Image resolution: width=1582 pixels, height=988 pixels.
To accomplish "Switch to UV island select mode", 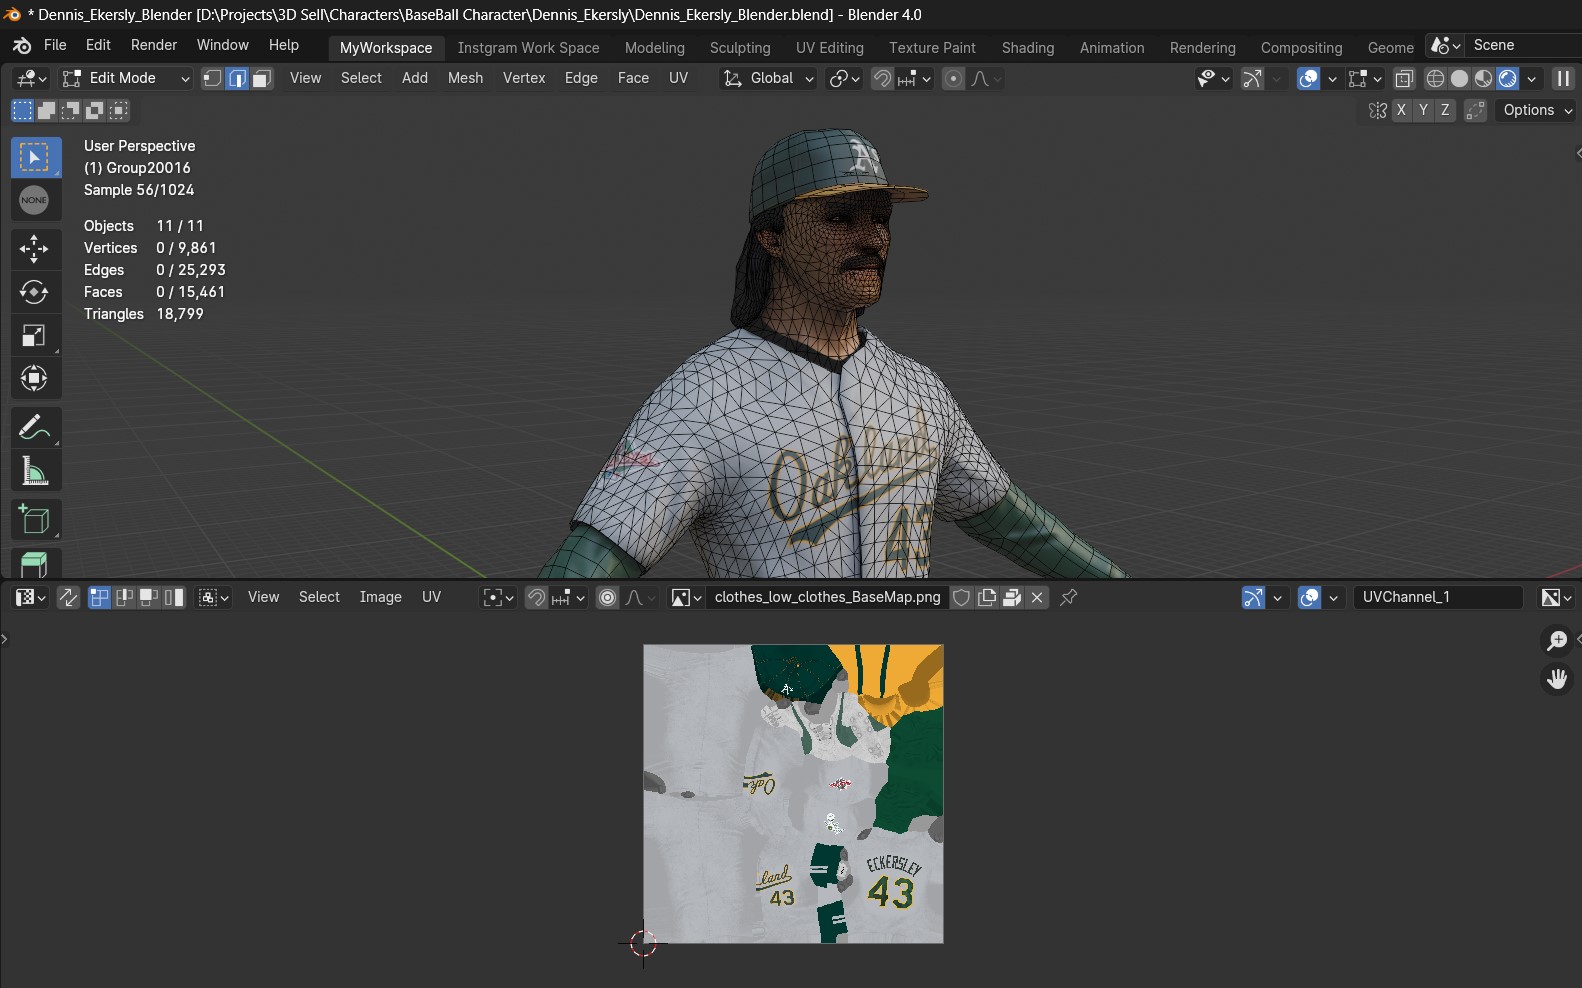I will coord(174,597).
